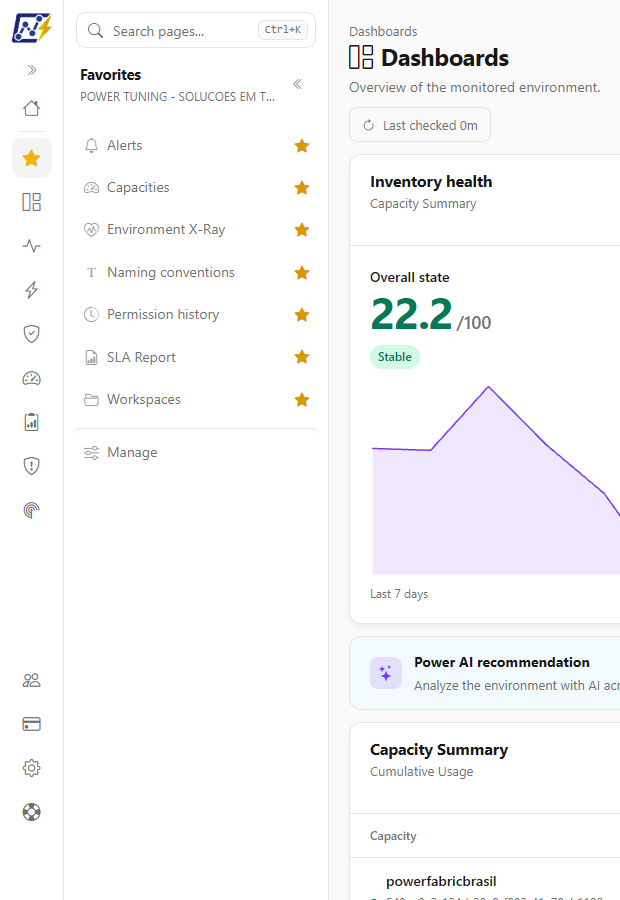This screenshot has height=900, width=620.
Task: Open the gauge speedometer icon in sidebar
Action: [x=32, y=378]
